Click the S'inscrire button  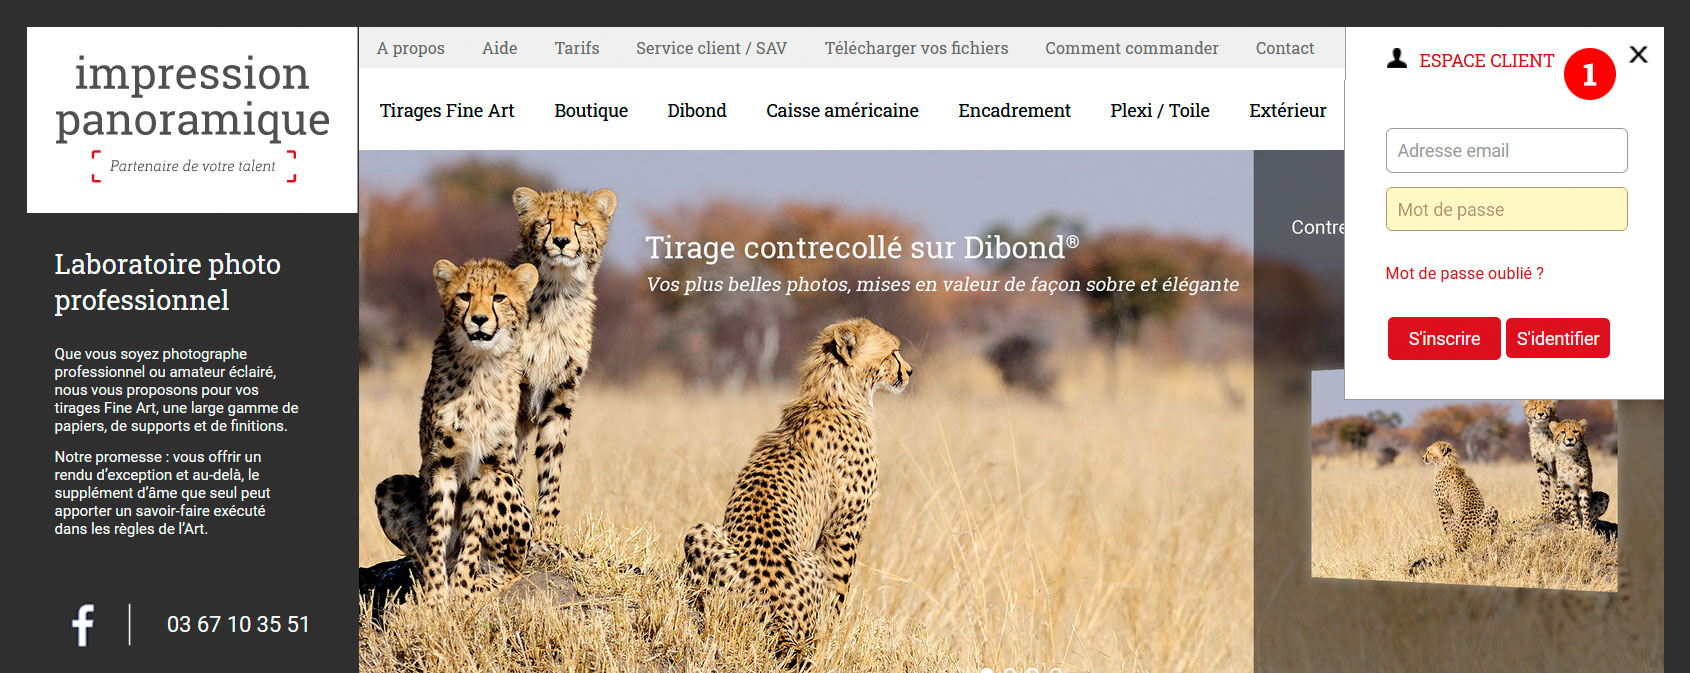[x=1444, y=339]
